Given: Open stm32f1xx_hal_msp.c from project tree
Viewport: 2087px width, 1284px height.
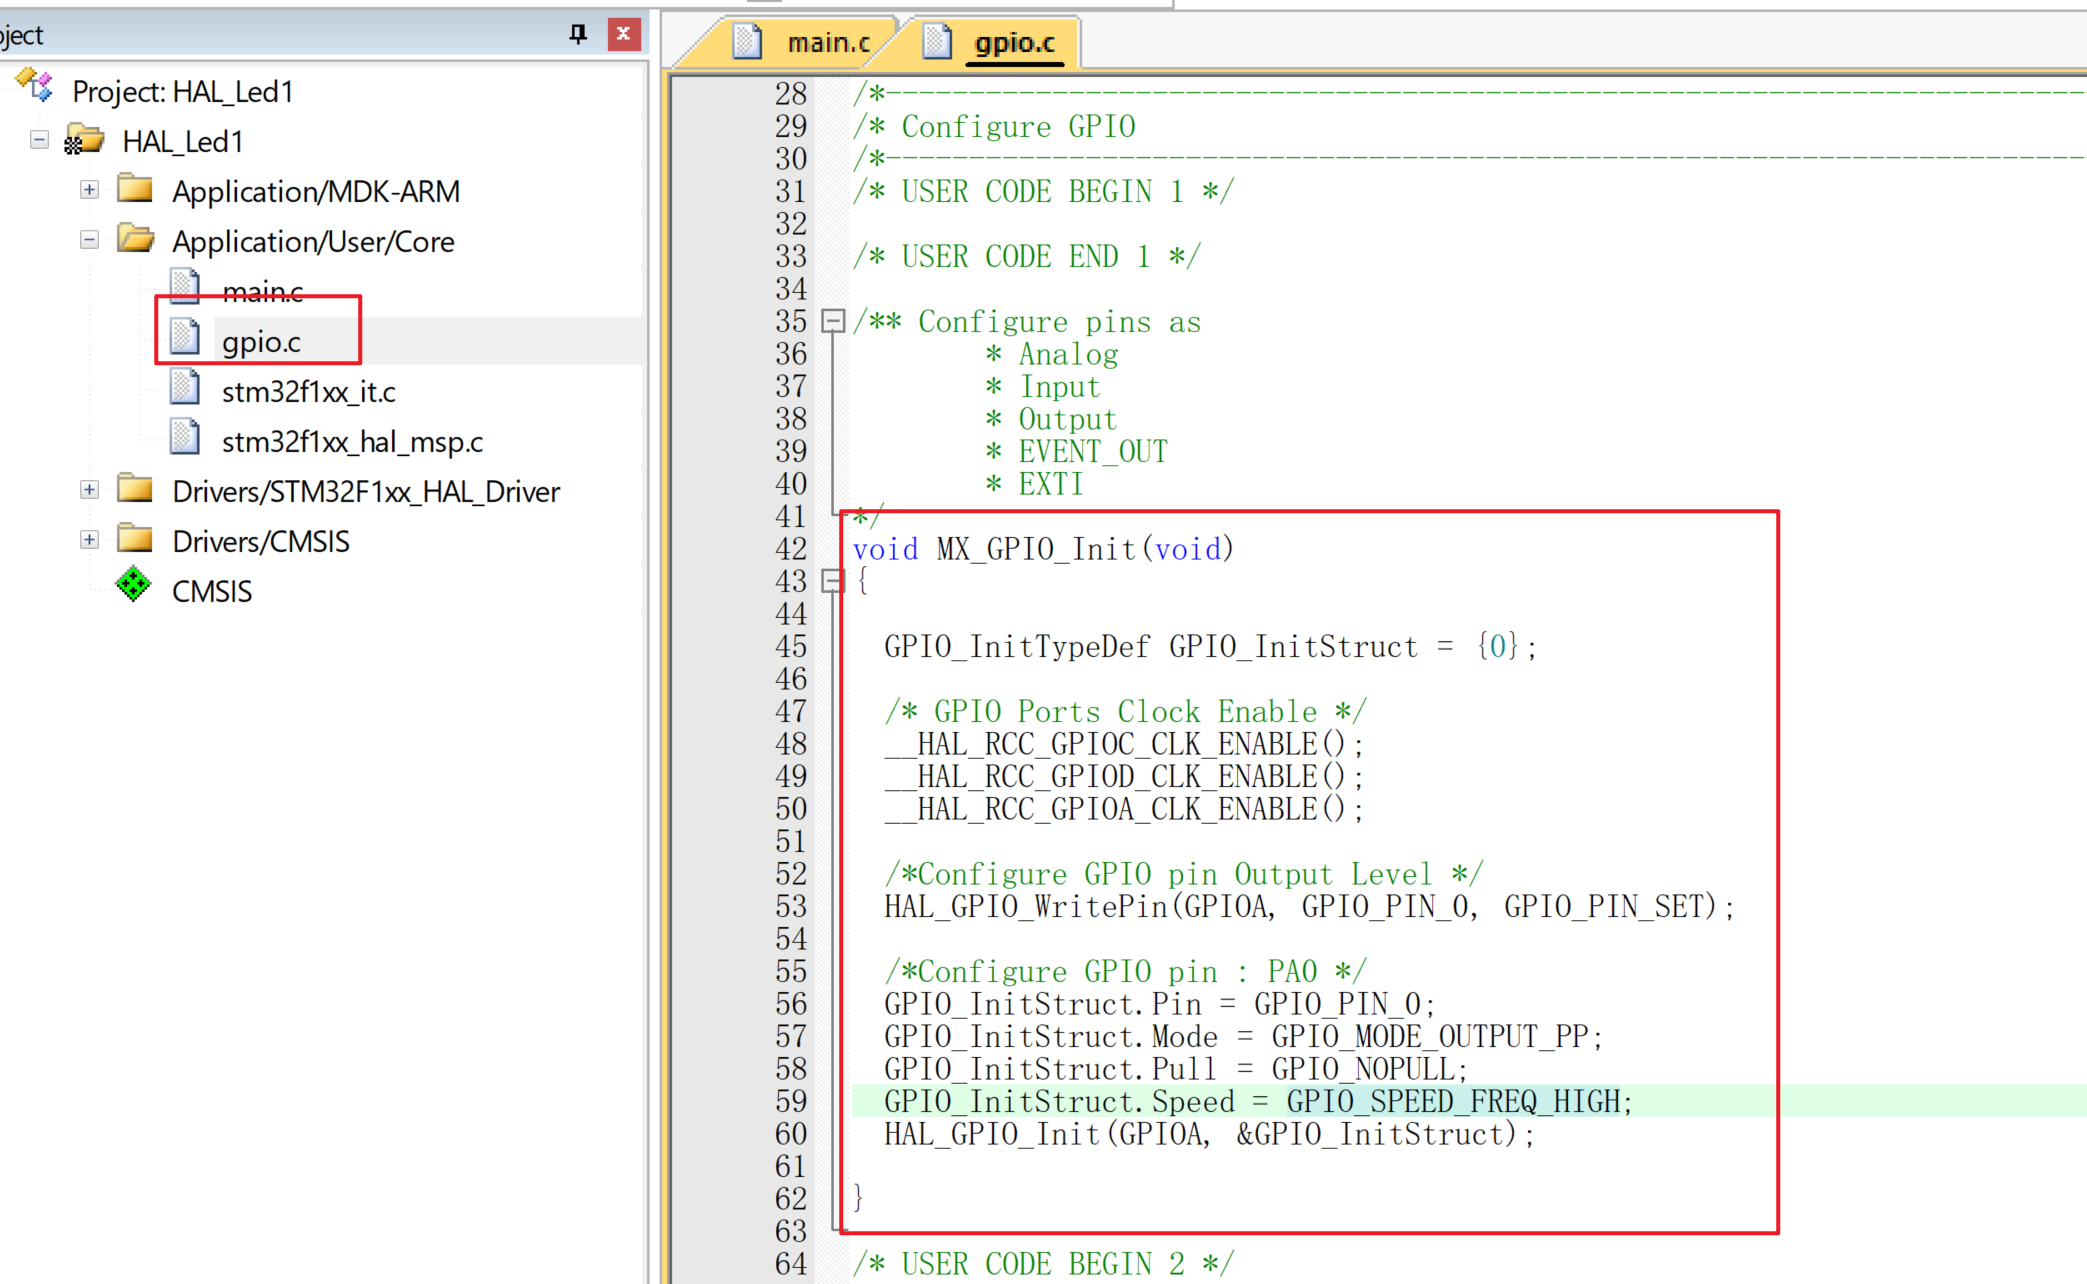Looking at the screenshot, I should 352,442.
